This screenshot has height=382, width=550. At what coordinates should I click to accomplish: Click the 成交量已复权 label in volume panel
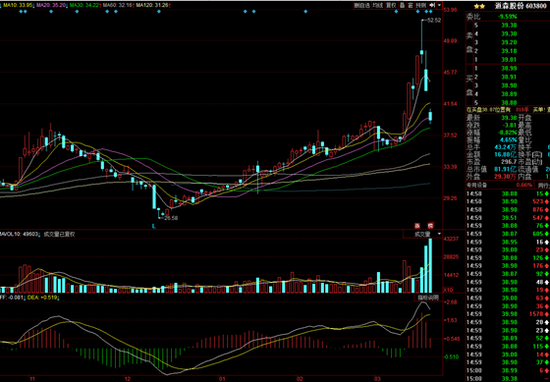pyautogui.click(x=60, y=234)
